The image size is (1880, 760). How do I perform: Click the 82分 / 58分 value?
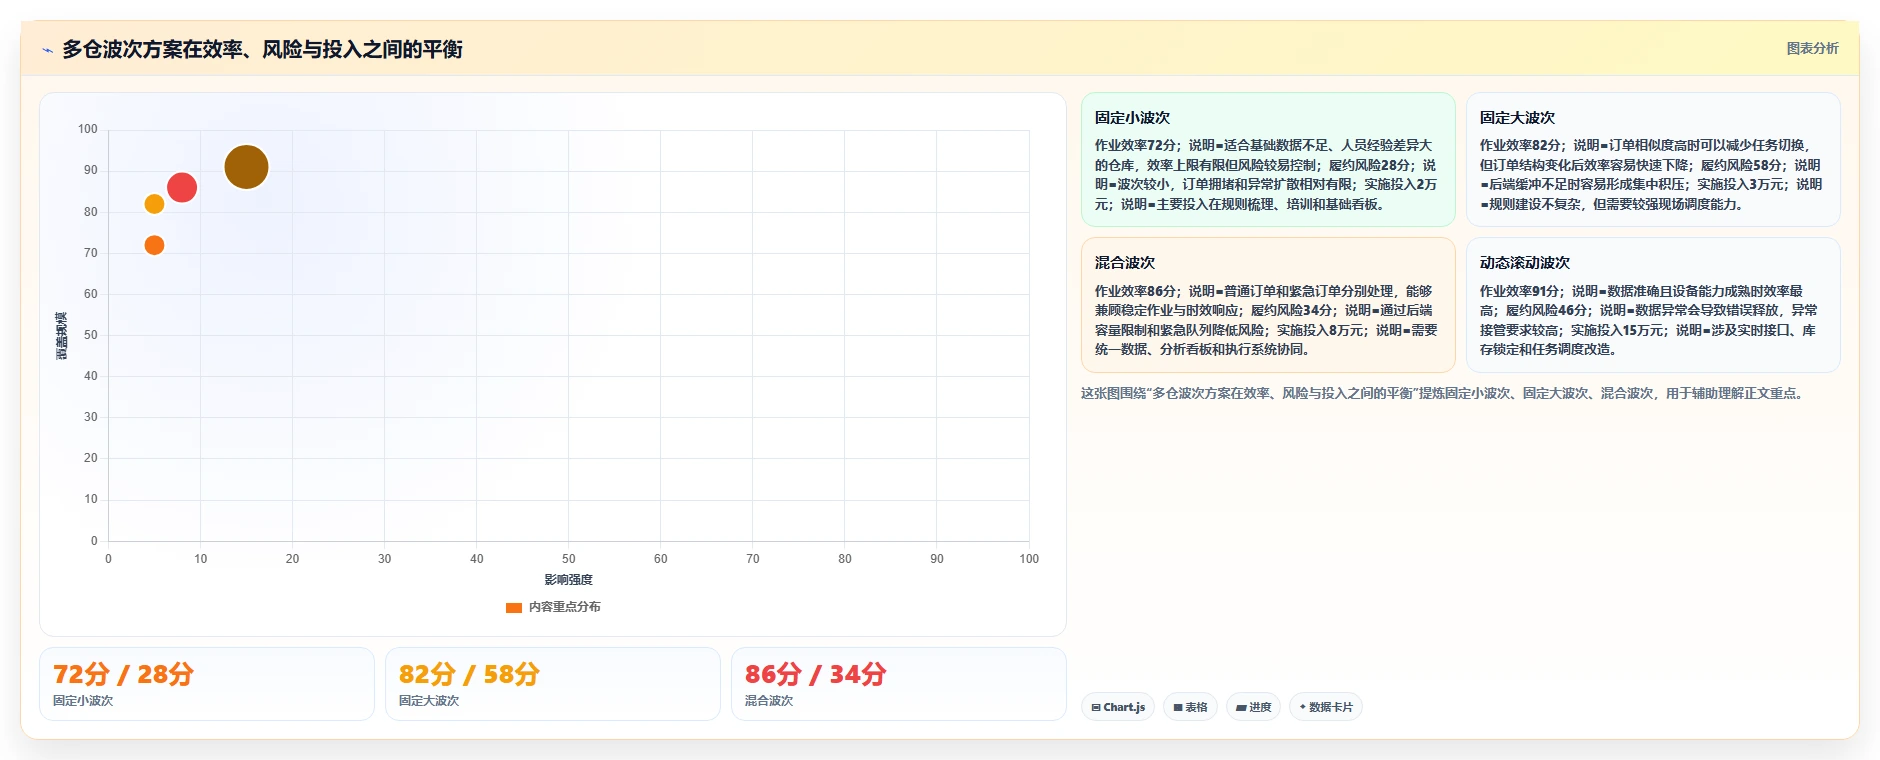469,674
